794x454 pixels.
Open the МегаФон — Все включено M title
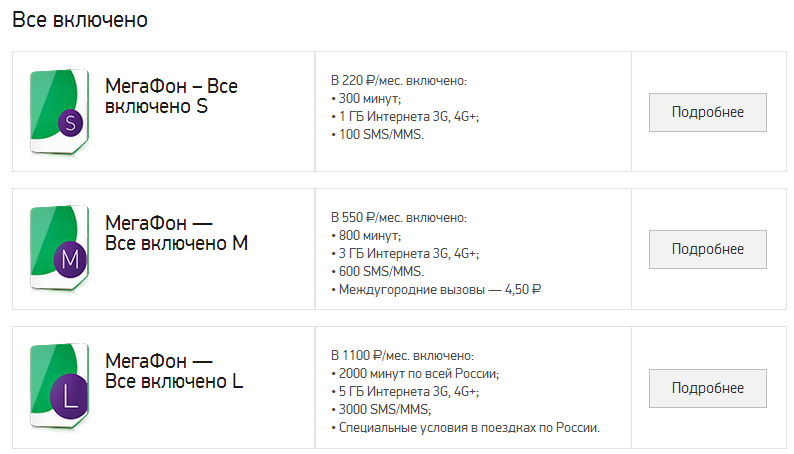(x=176, y=233)
